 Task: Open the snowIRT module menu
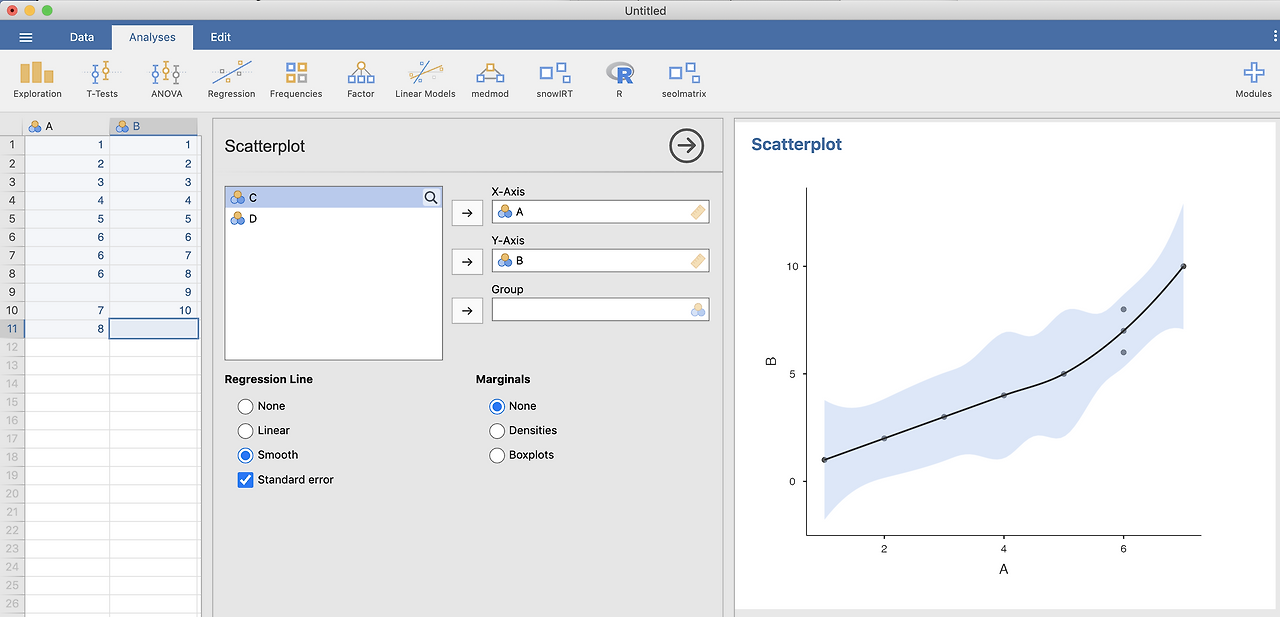click(x=554, y=79)
